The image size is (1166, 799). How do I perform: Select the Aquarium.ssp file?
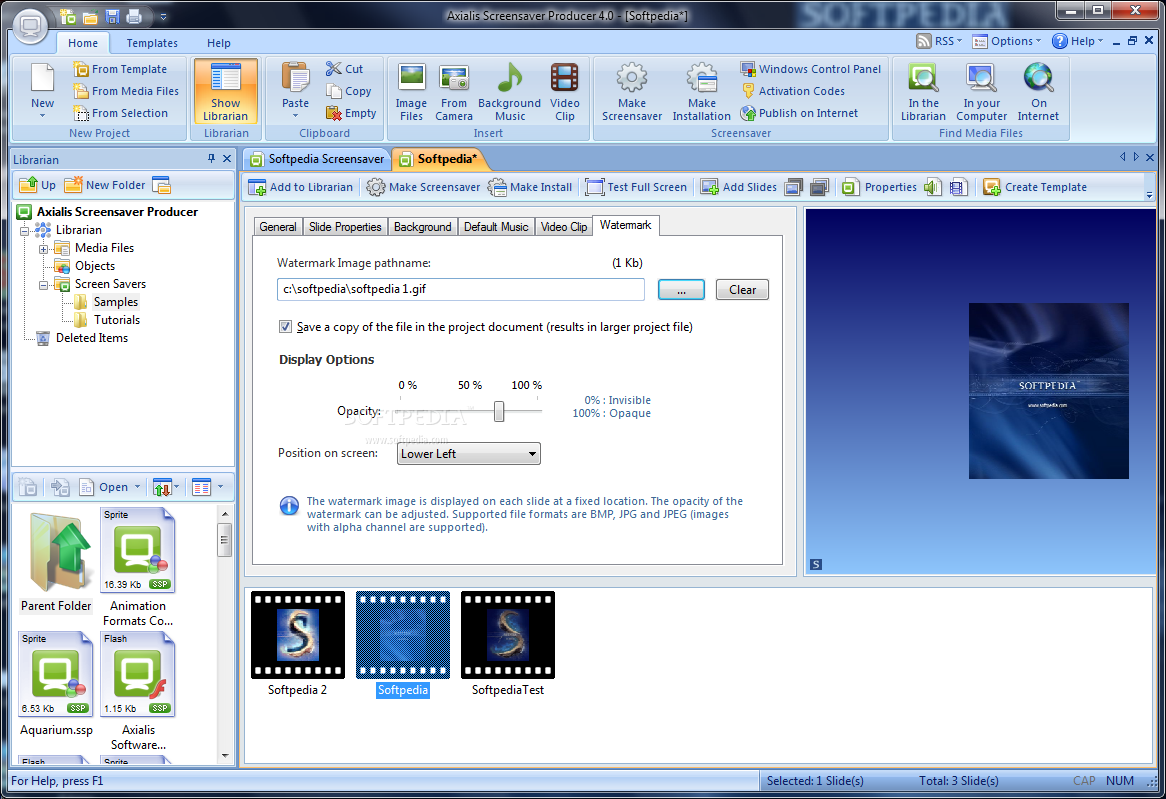[x=57, y=684]
